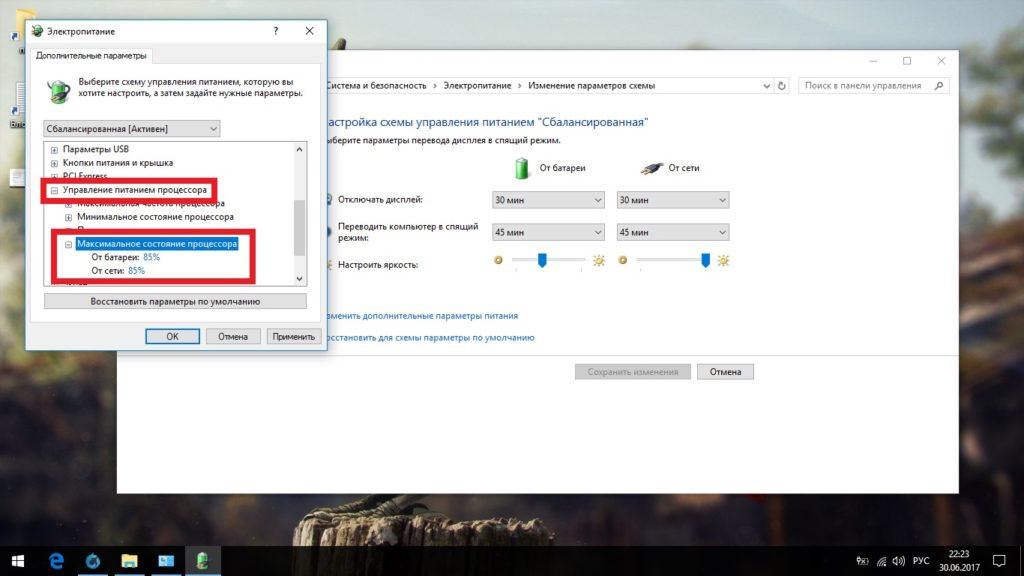Click the От сети 85% value
The image size is (1024, 576).
[136, 270]
